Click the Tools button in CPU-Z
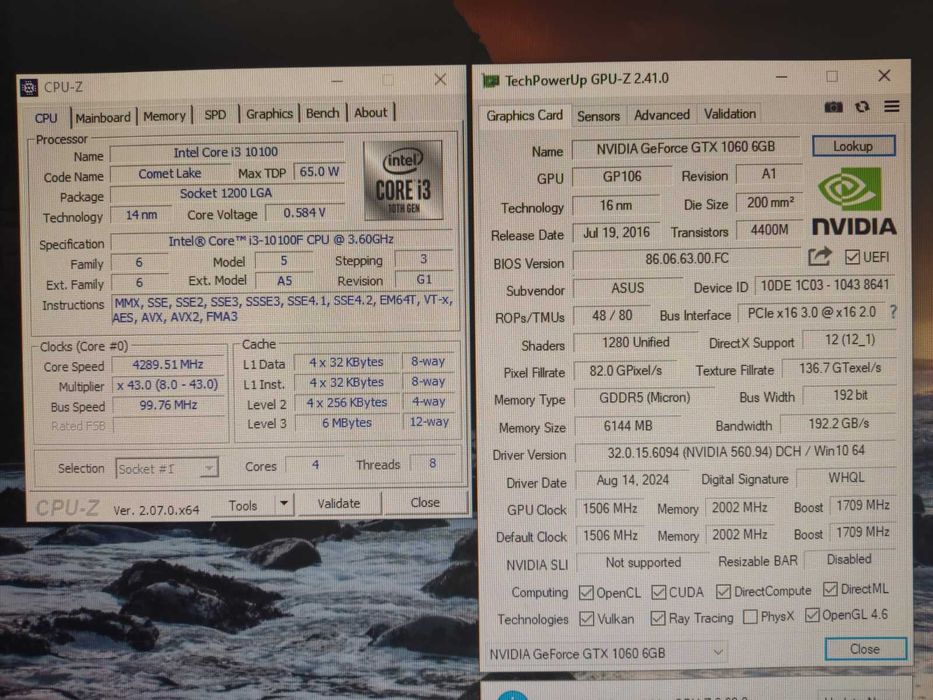The height and width of the screenshot is (700, 933). point(243,505)
